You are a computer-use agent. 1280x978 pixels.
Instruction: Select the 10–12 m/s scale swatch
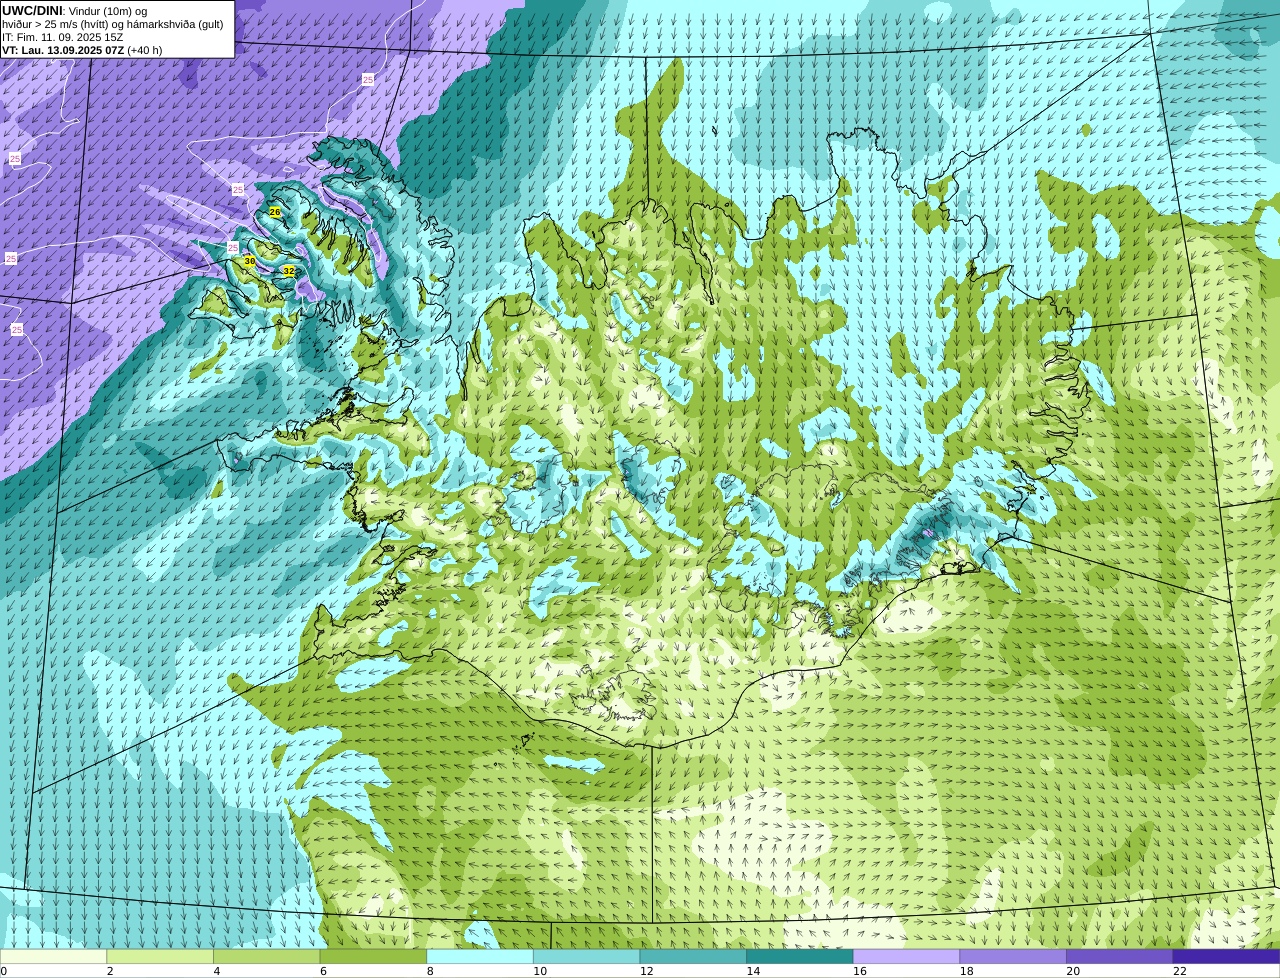pyautogui.click(x=586, y=956)
